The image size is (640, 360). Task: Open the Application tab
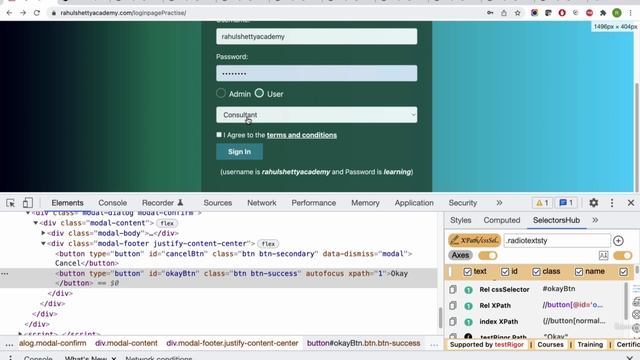[414, 203]
